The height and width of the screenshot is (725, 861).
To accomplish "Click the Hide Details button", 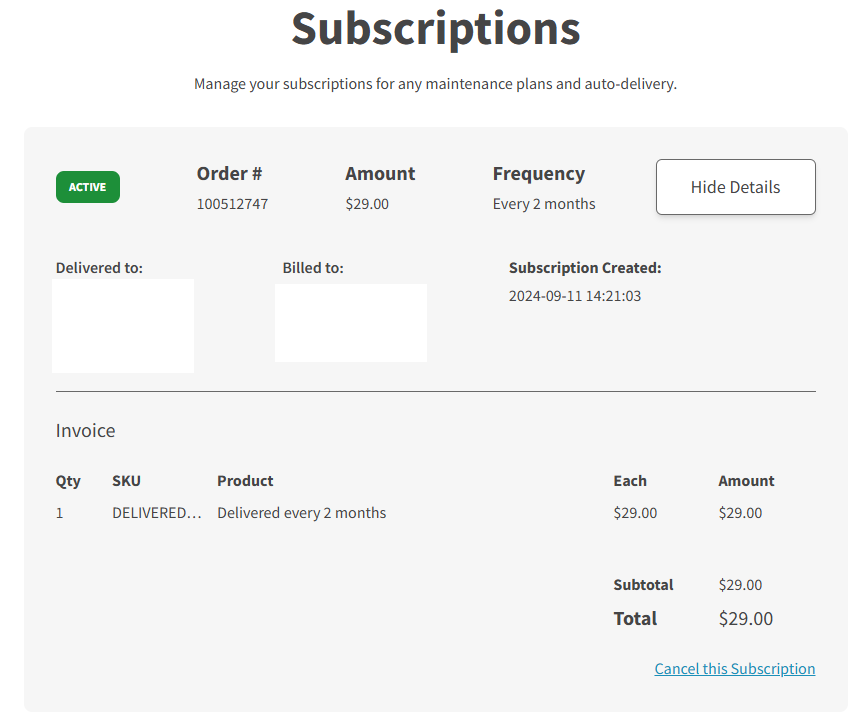I will (735, 187).
